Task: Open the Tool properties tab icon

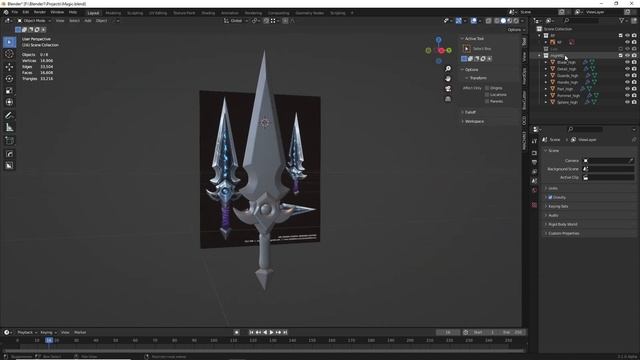Action: pyautogui.click(x=534, y=141)
